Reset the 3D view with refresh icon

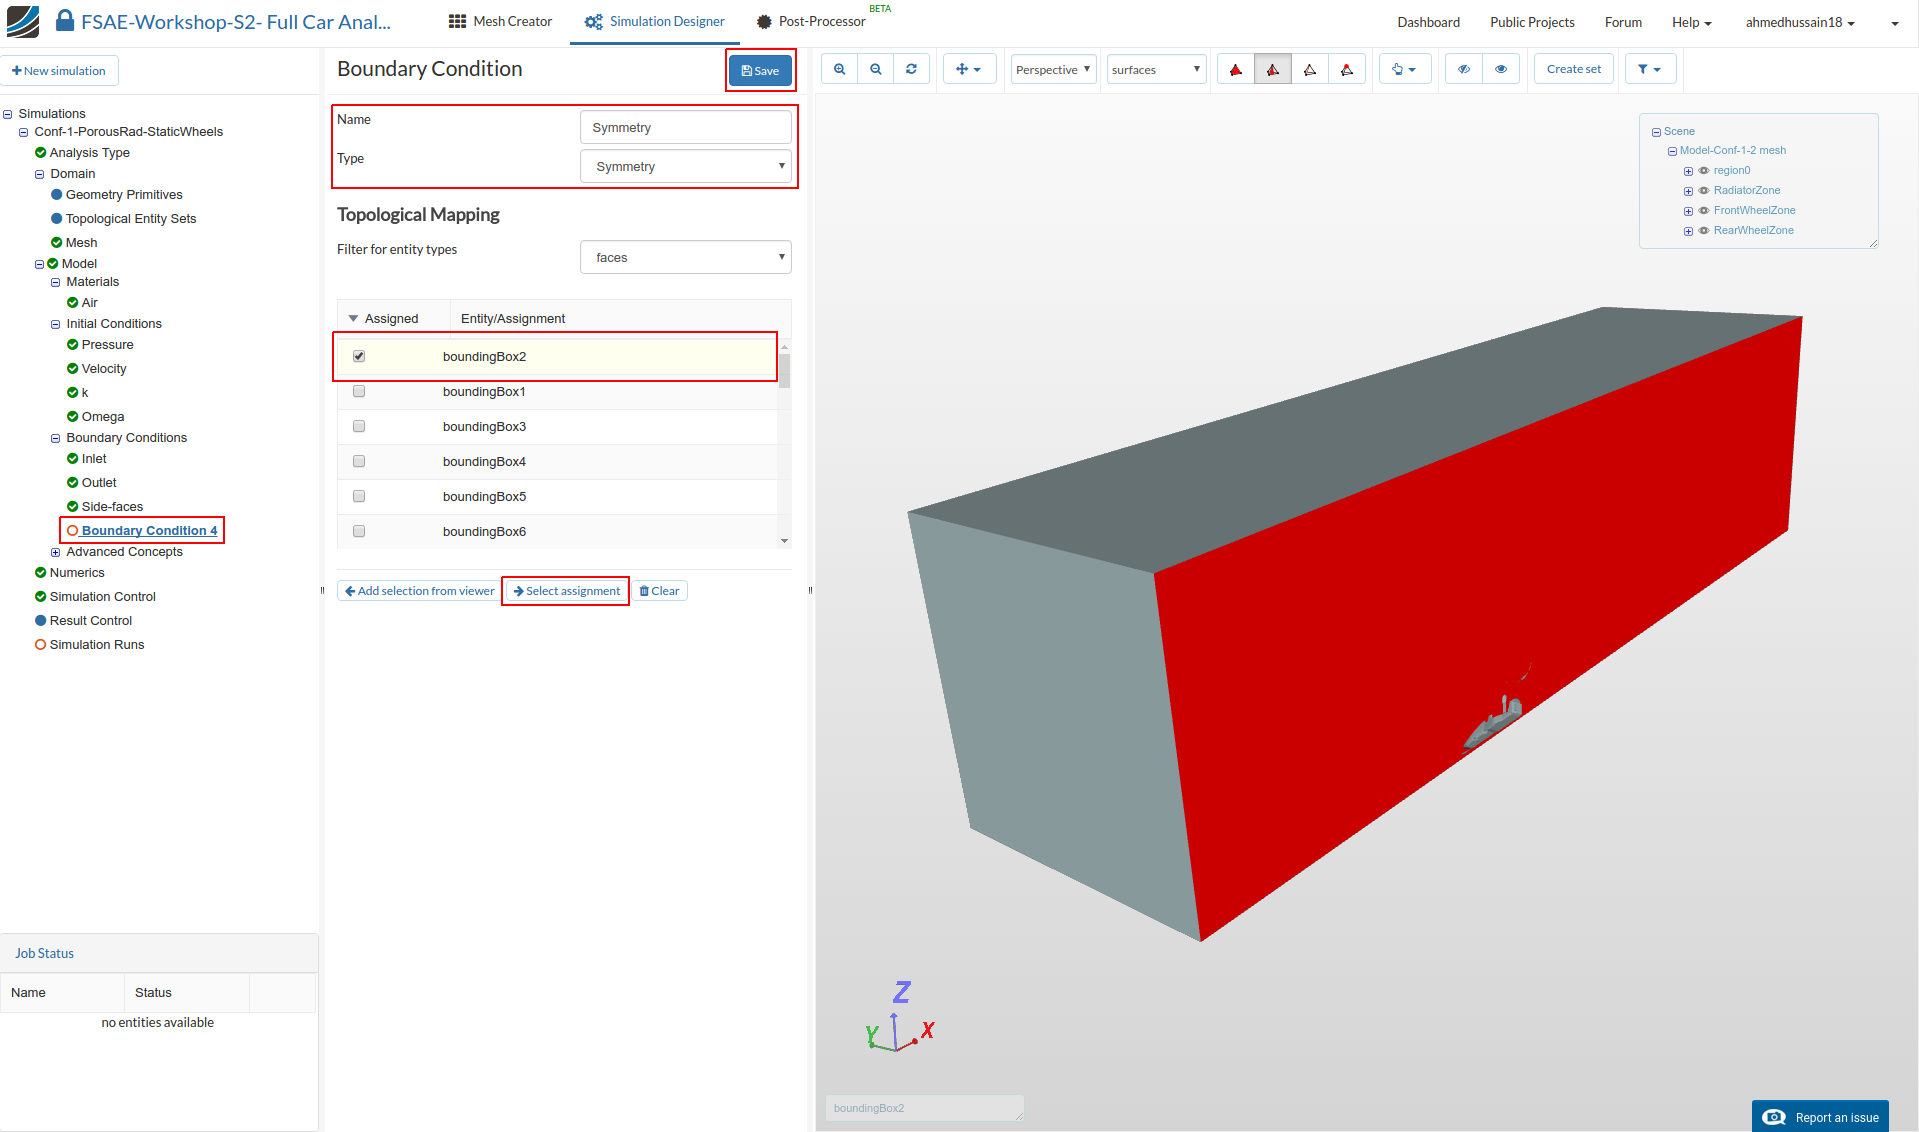[911, 69]
